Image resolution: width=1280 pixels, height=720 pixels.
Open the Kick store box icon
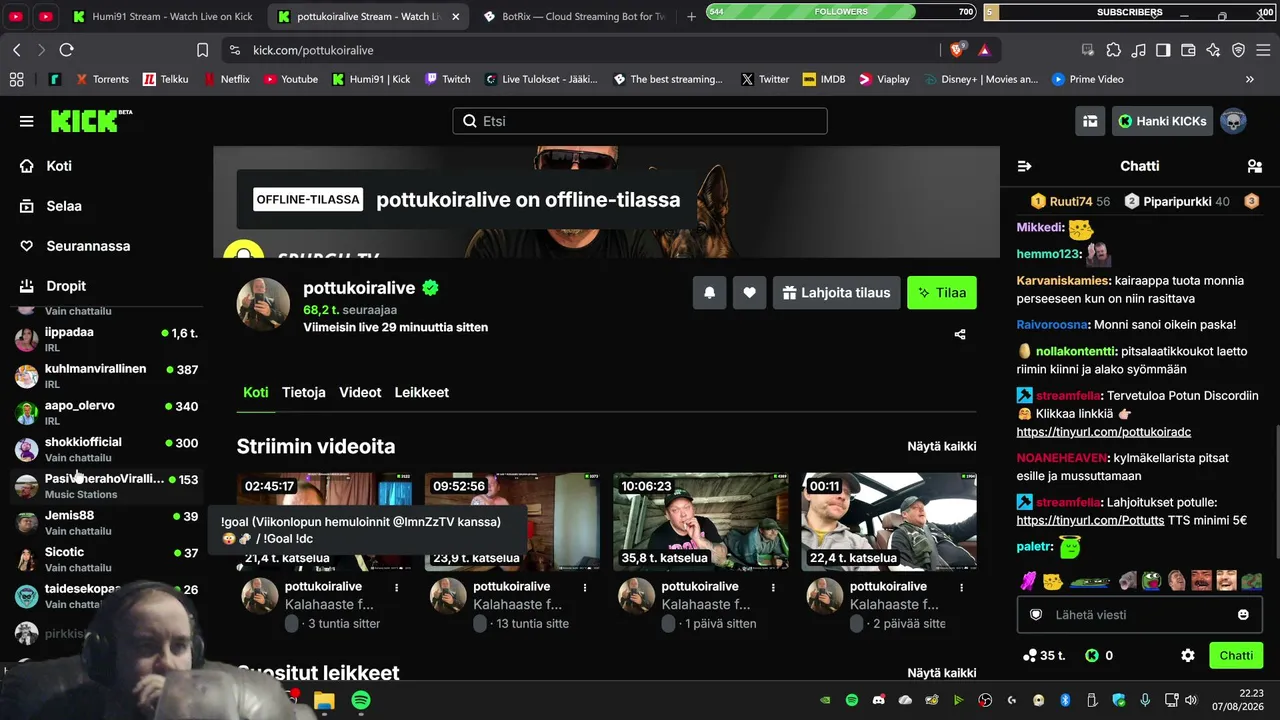click(1090, 121)
